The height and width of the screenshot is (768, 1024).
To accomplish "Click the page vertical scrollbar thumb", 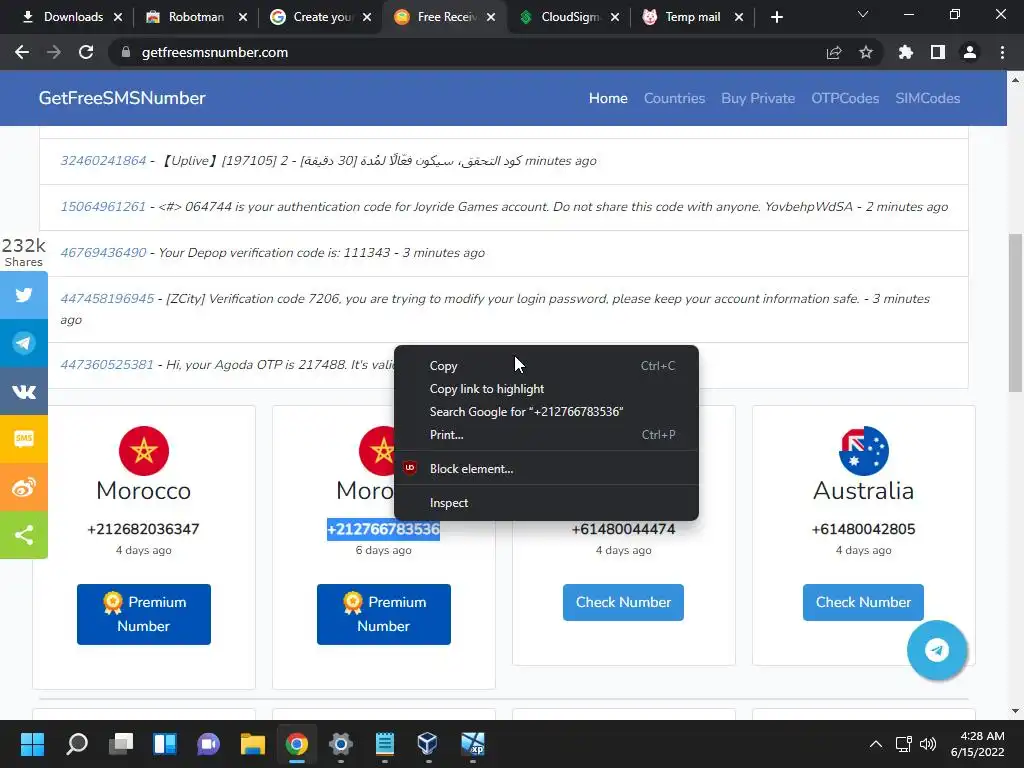I will tap(1015, 312).
